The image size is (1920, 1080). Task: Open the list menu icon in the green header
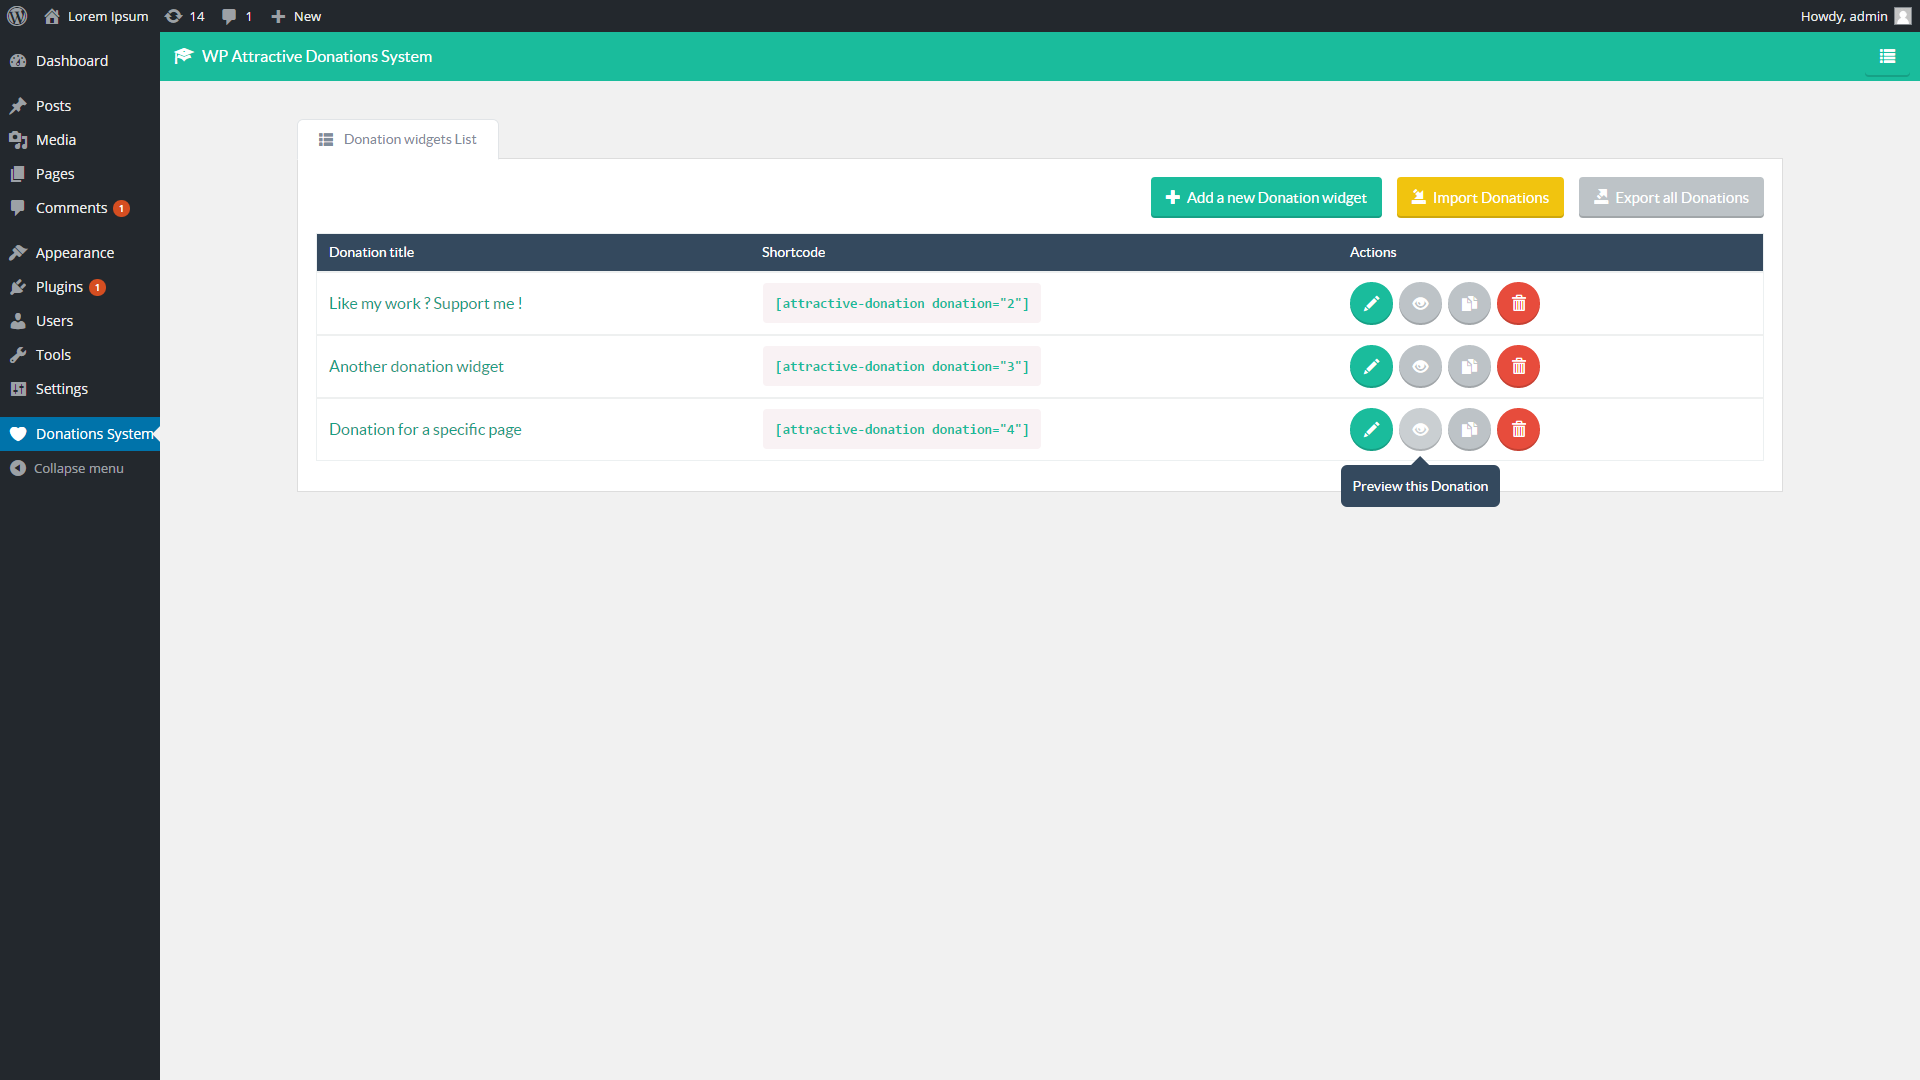pos(1887,57)
